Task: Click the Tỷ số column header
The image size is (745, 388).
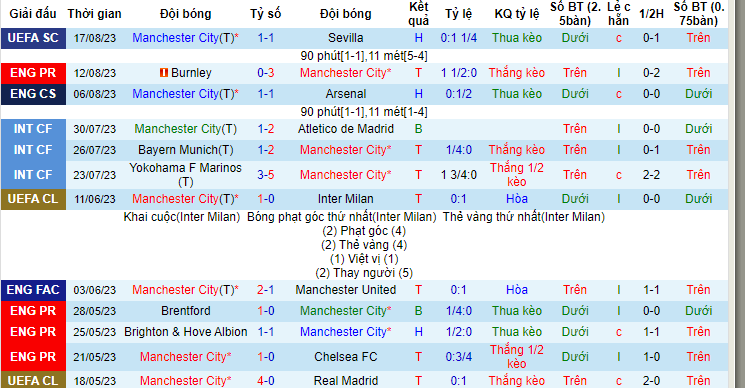Action: click(266, 14)
